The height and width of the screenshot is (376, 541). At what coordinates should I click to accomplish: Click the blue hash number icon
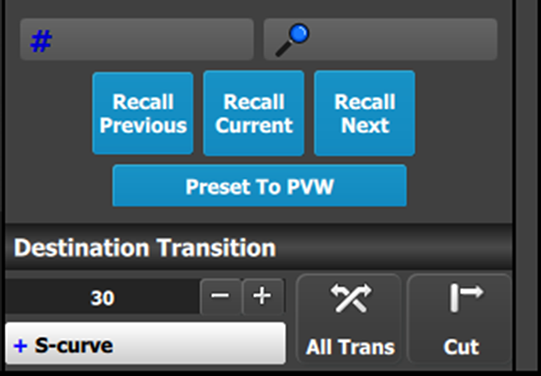click(41, 41)
